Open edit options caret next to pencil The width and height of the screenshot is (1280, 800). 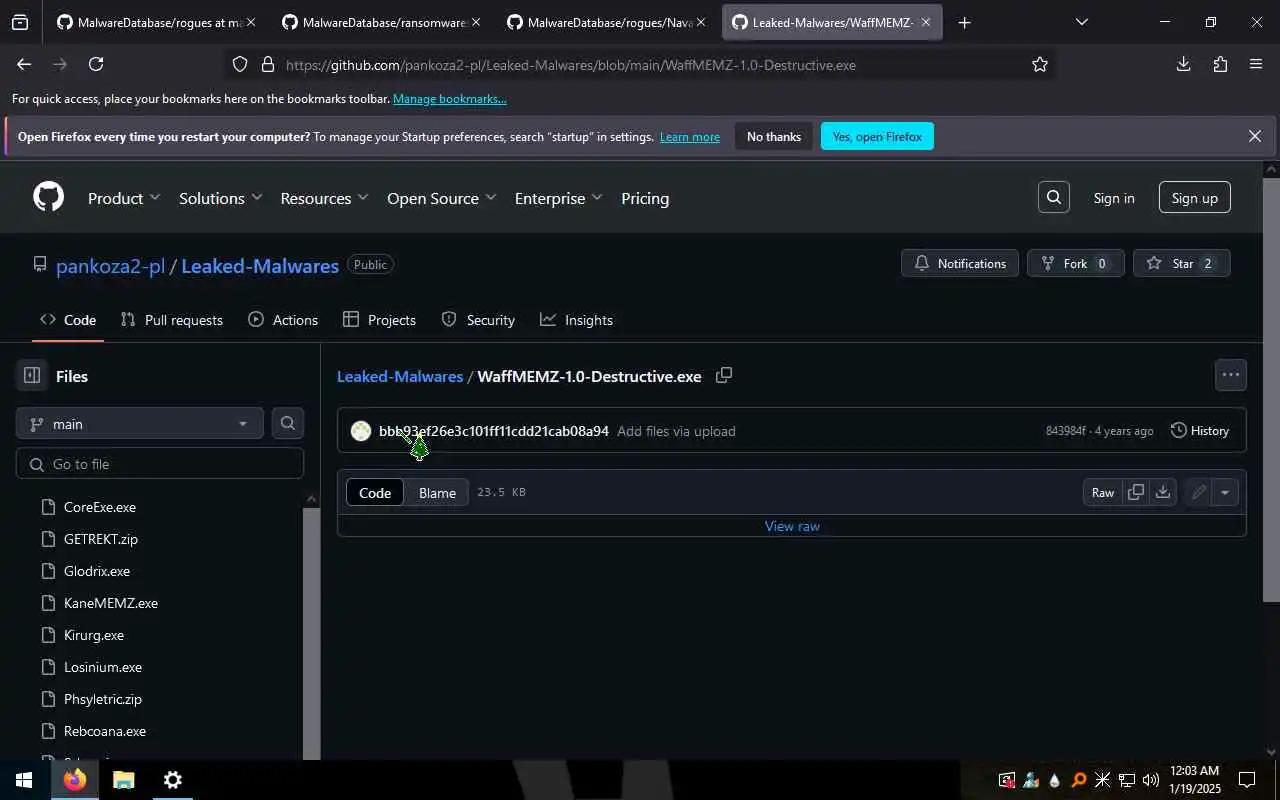click(x=1225, y=492)
